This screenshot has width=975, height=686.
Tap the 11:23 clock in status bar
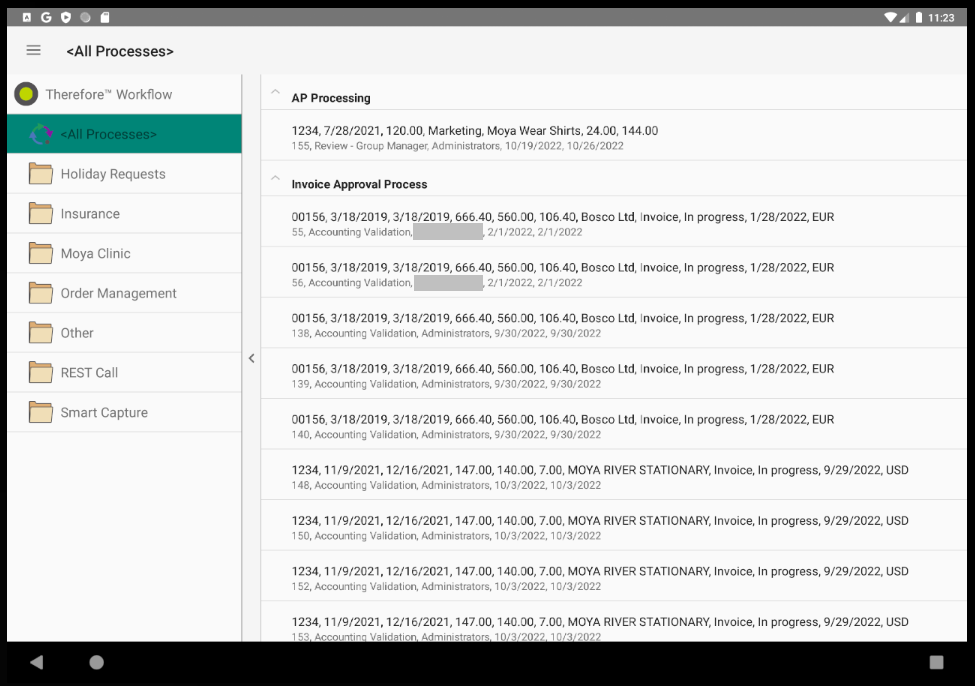[941, 17]
